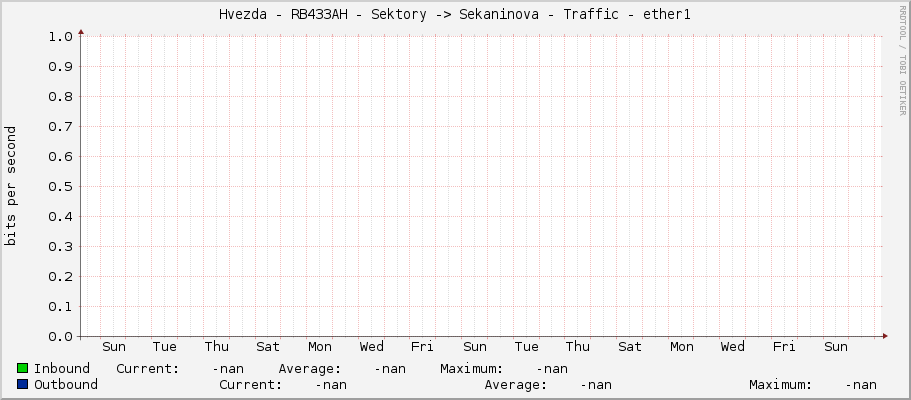Click the Outbound row 'Maximum:' label
The image size is (911, 400).
781,385
